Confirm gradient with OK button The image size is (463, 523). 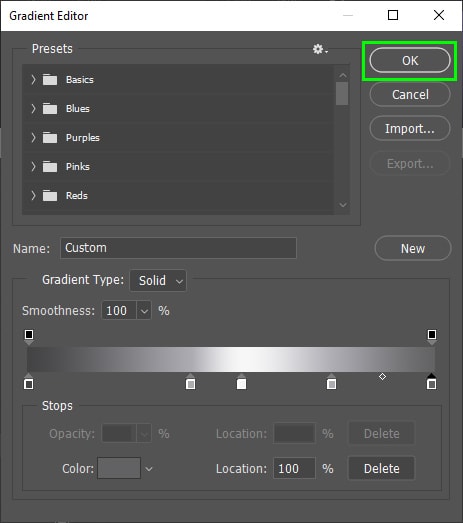[410, 60]
